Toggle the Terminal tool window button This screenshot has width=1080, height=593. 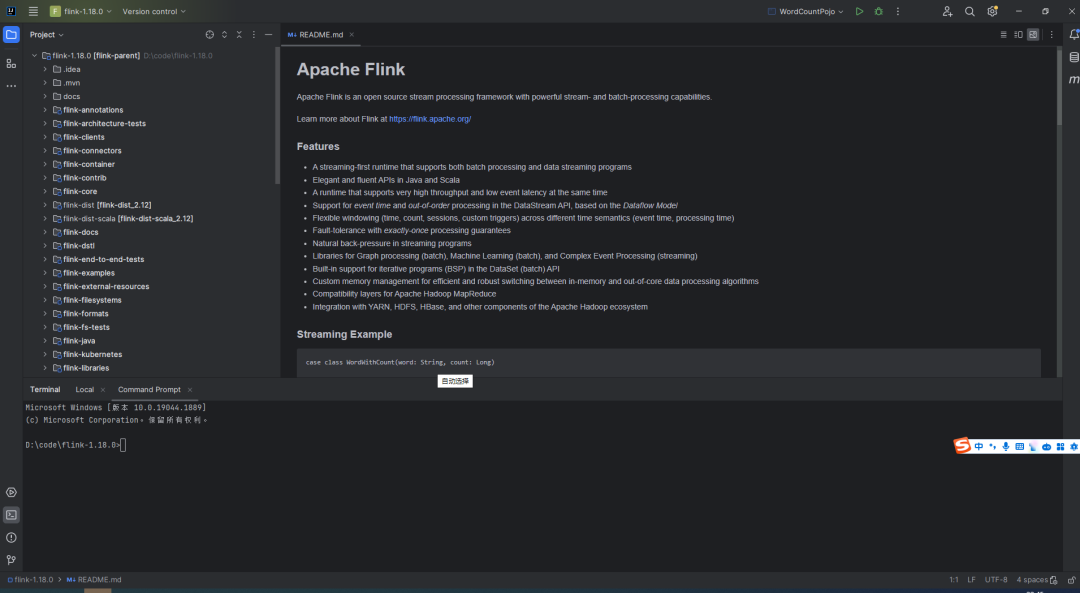click(11, 515)
